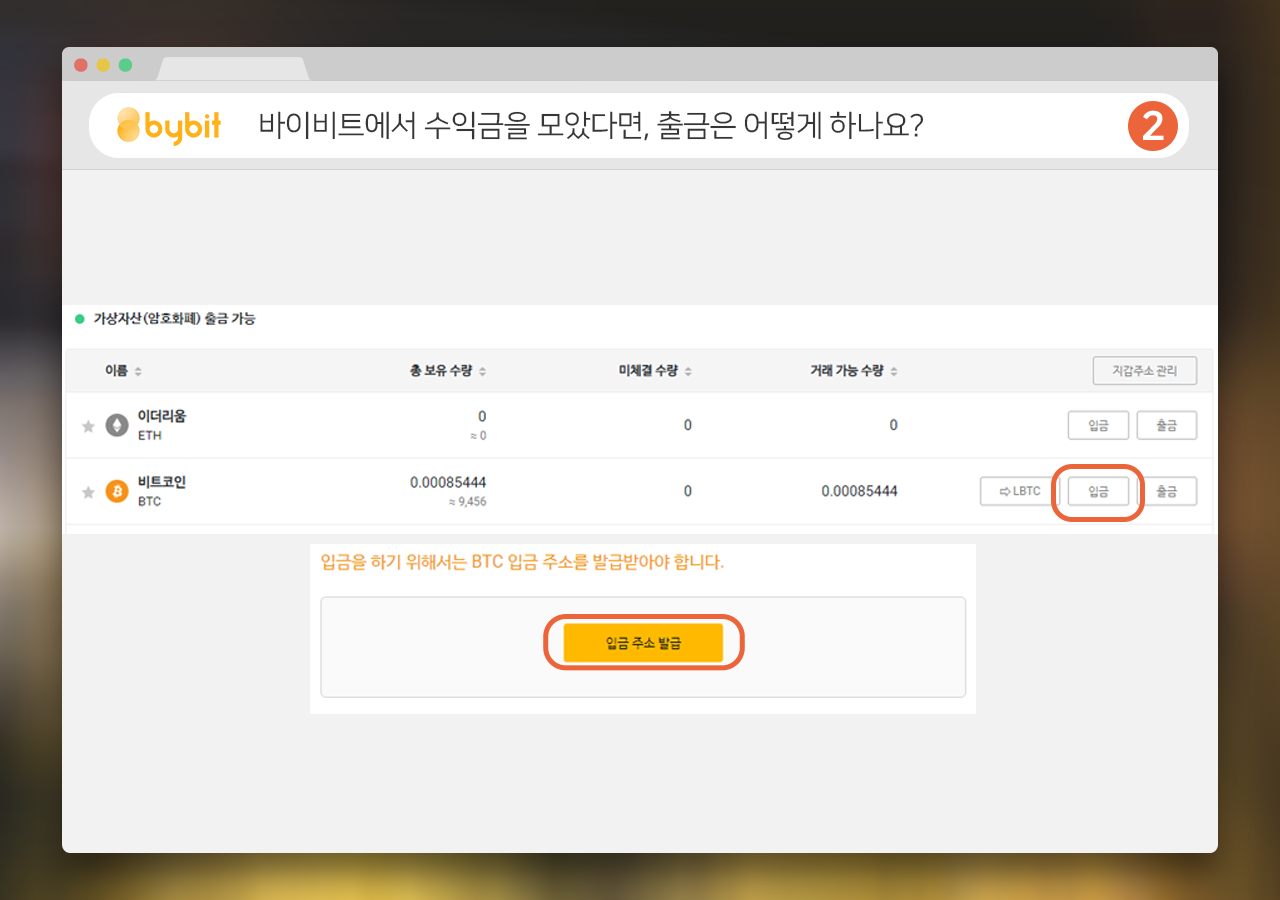1280x900 pixels.
Task: Click the BTC ticker label under 비트코인
Action: click(149, 502)
